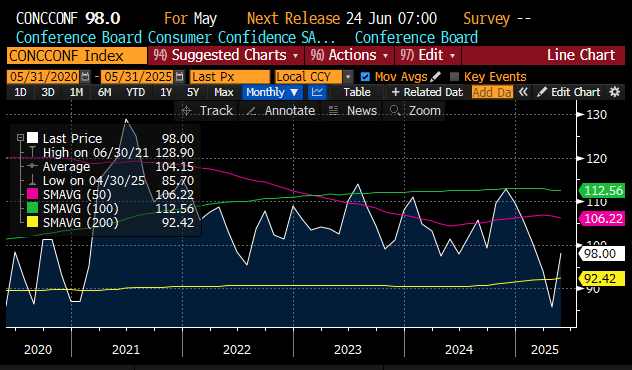Switch to 6M range
The image size is (632, 370).
click(x=104, y=92)
